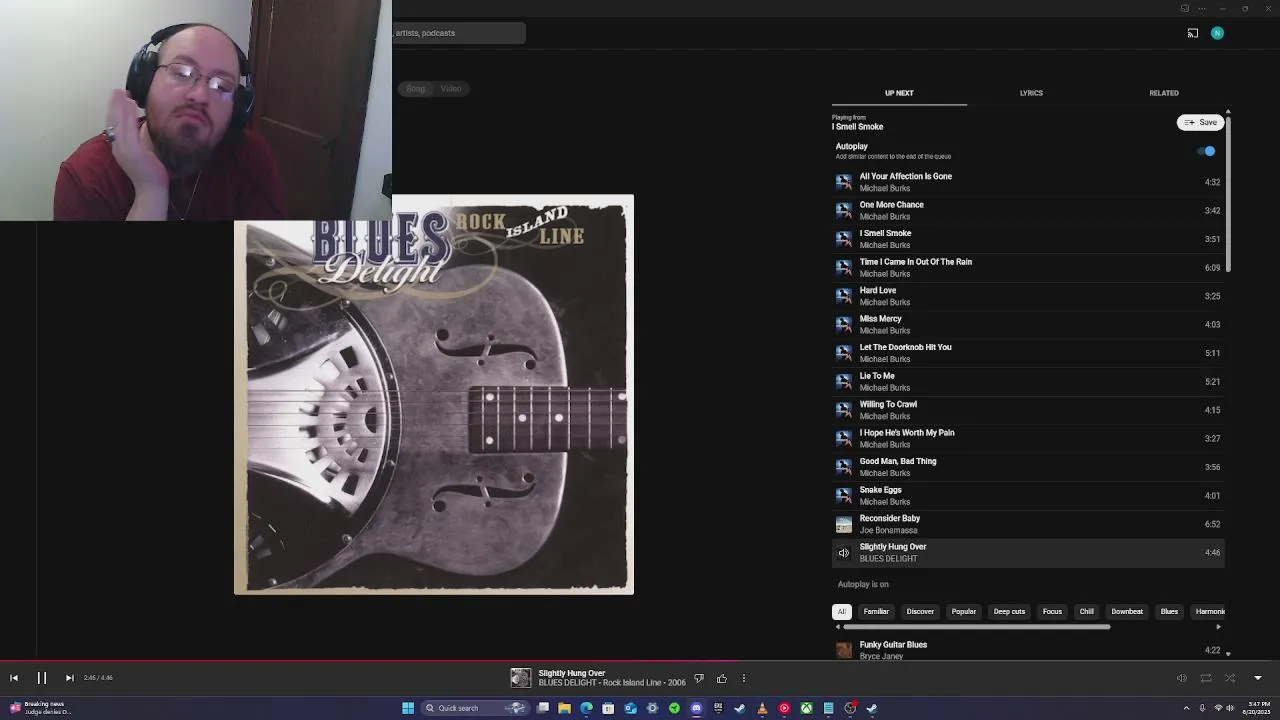The width and height of the screenshot is (1280, 720).
Task: Play Time I Came In Out Of The Rain
Action: pos(1028,267)
